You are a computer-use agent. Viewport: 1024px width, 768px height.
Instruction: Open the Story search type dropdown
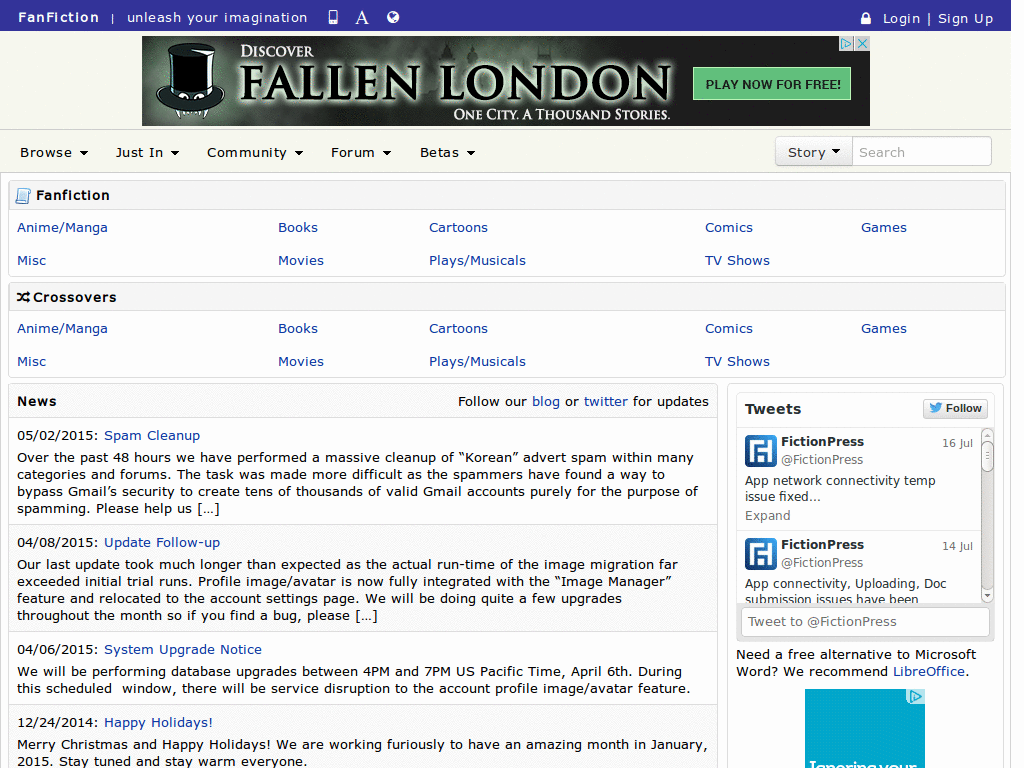tap(813, 151)
